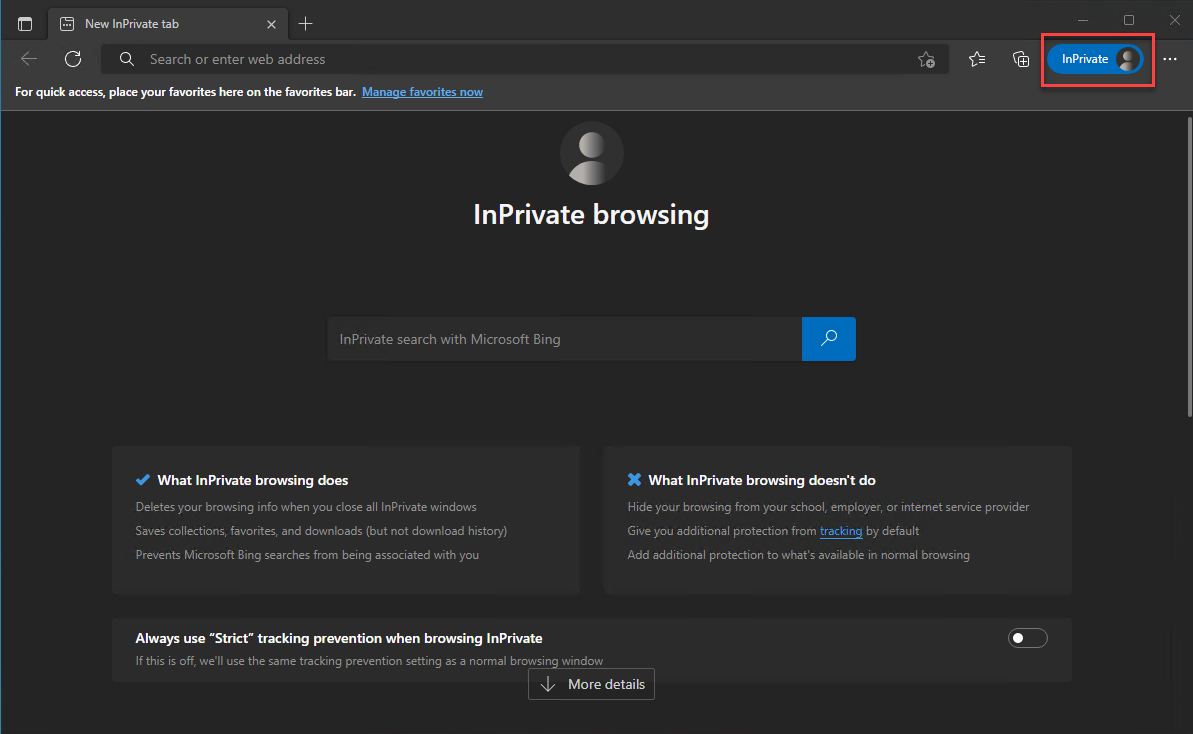Click 'Prevents Microsoft Bing searches' line
The image size is (1193, 734).
pos(307,555)
